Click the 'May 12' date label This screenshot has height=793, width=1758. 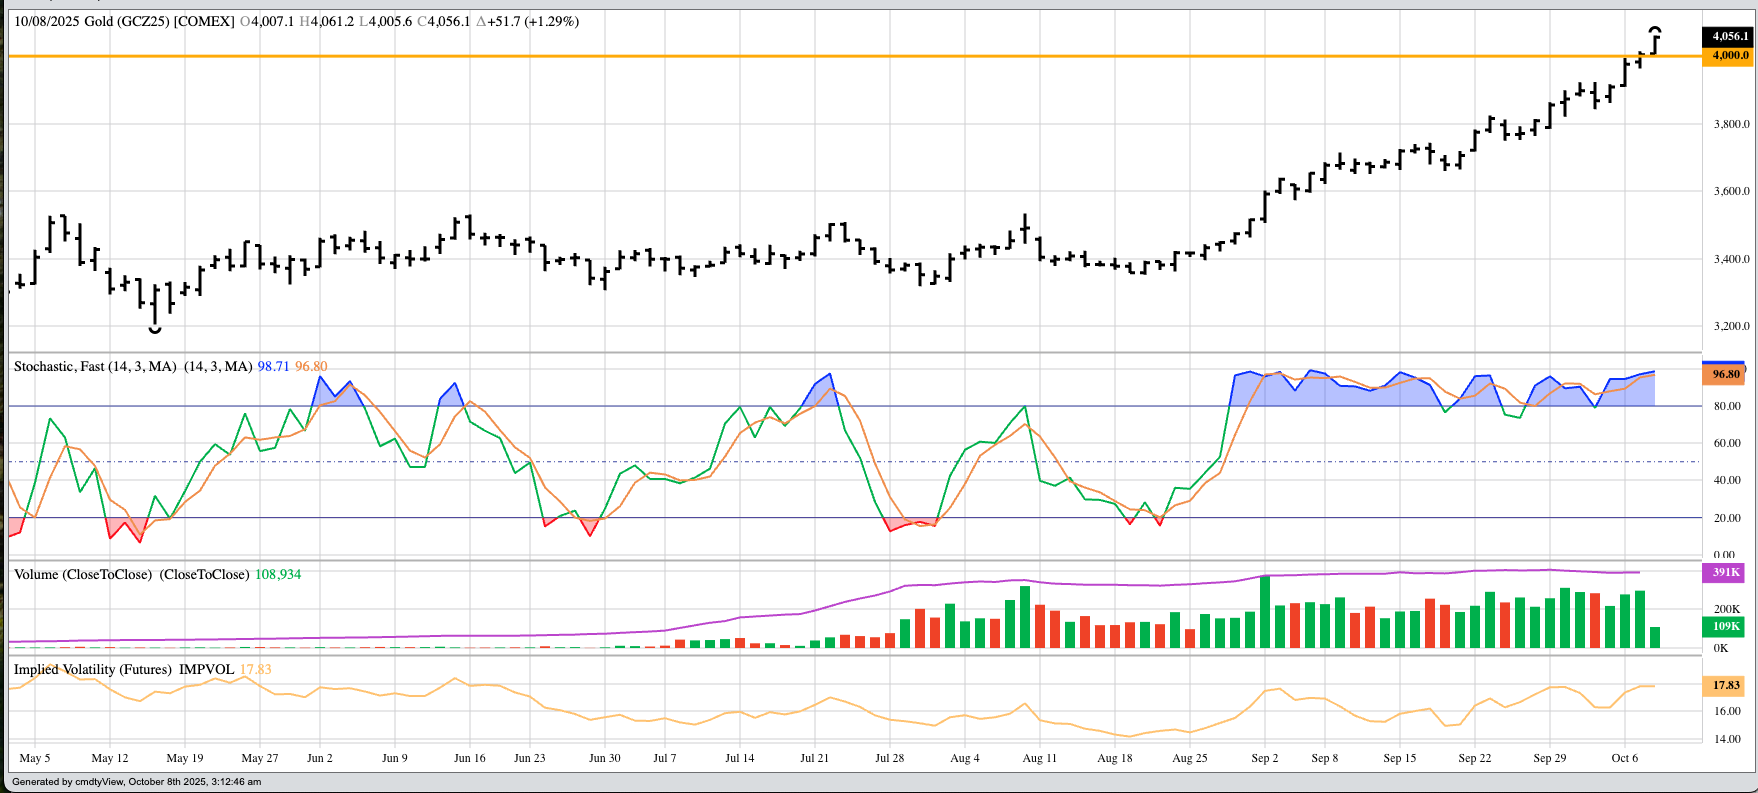click(110, 758)
